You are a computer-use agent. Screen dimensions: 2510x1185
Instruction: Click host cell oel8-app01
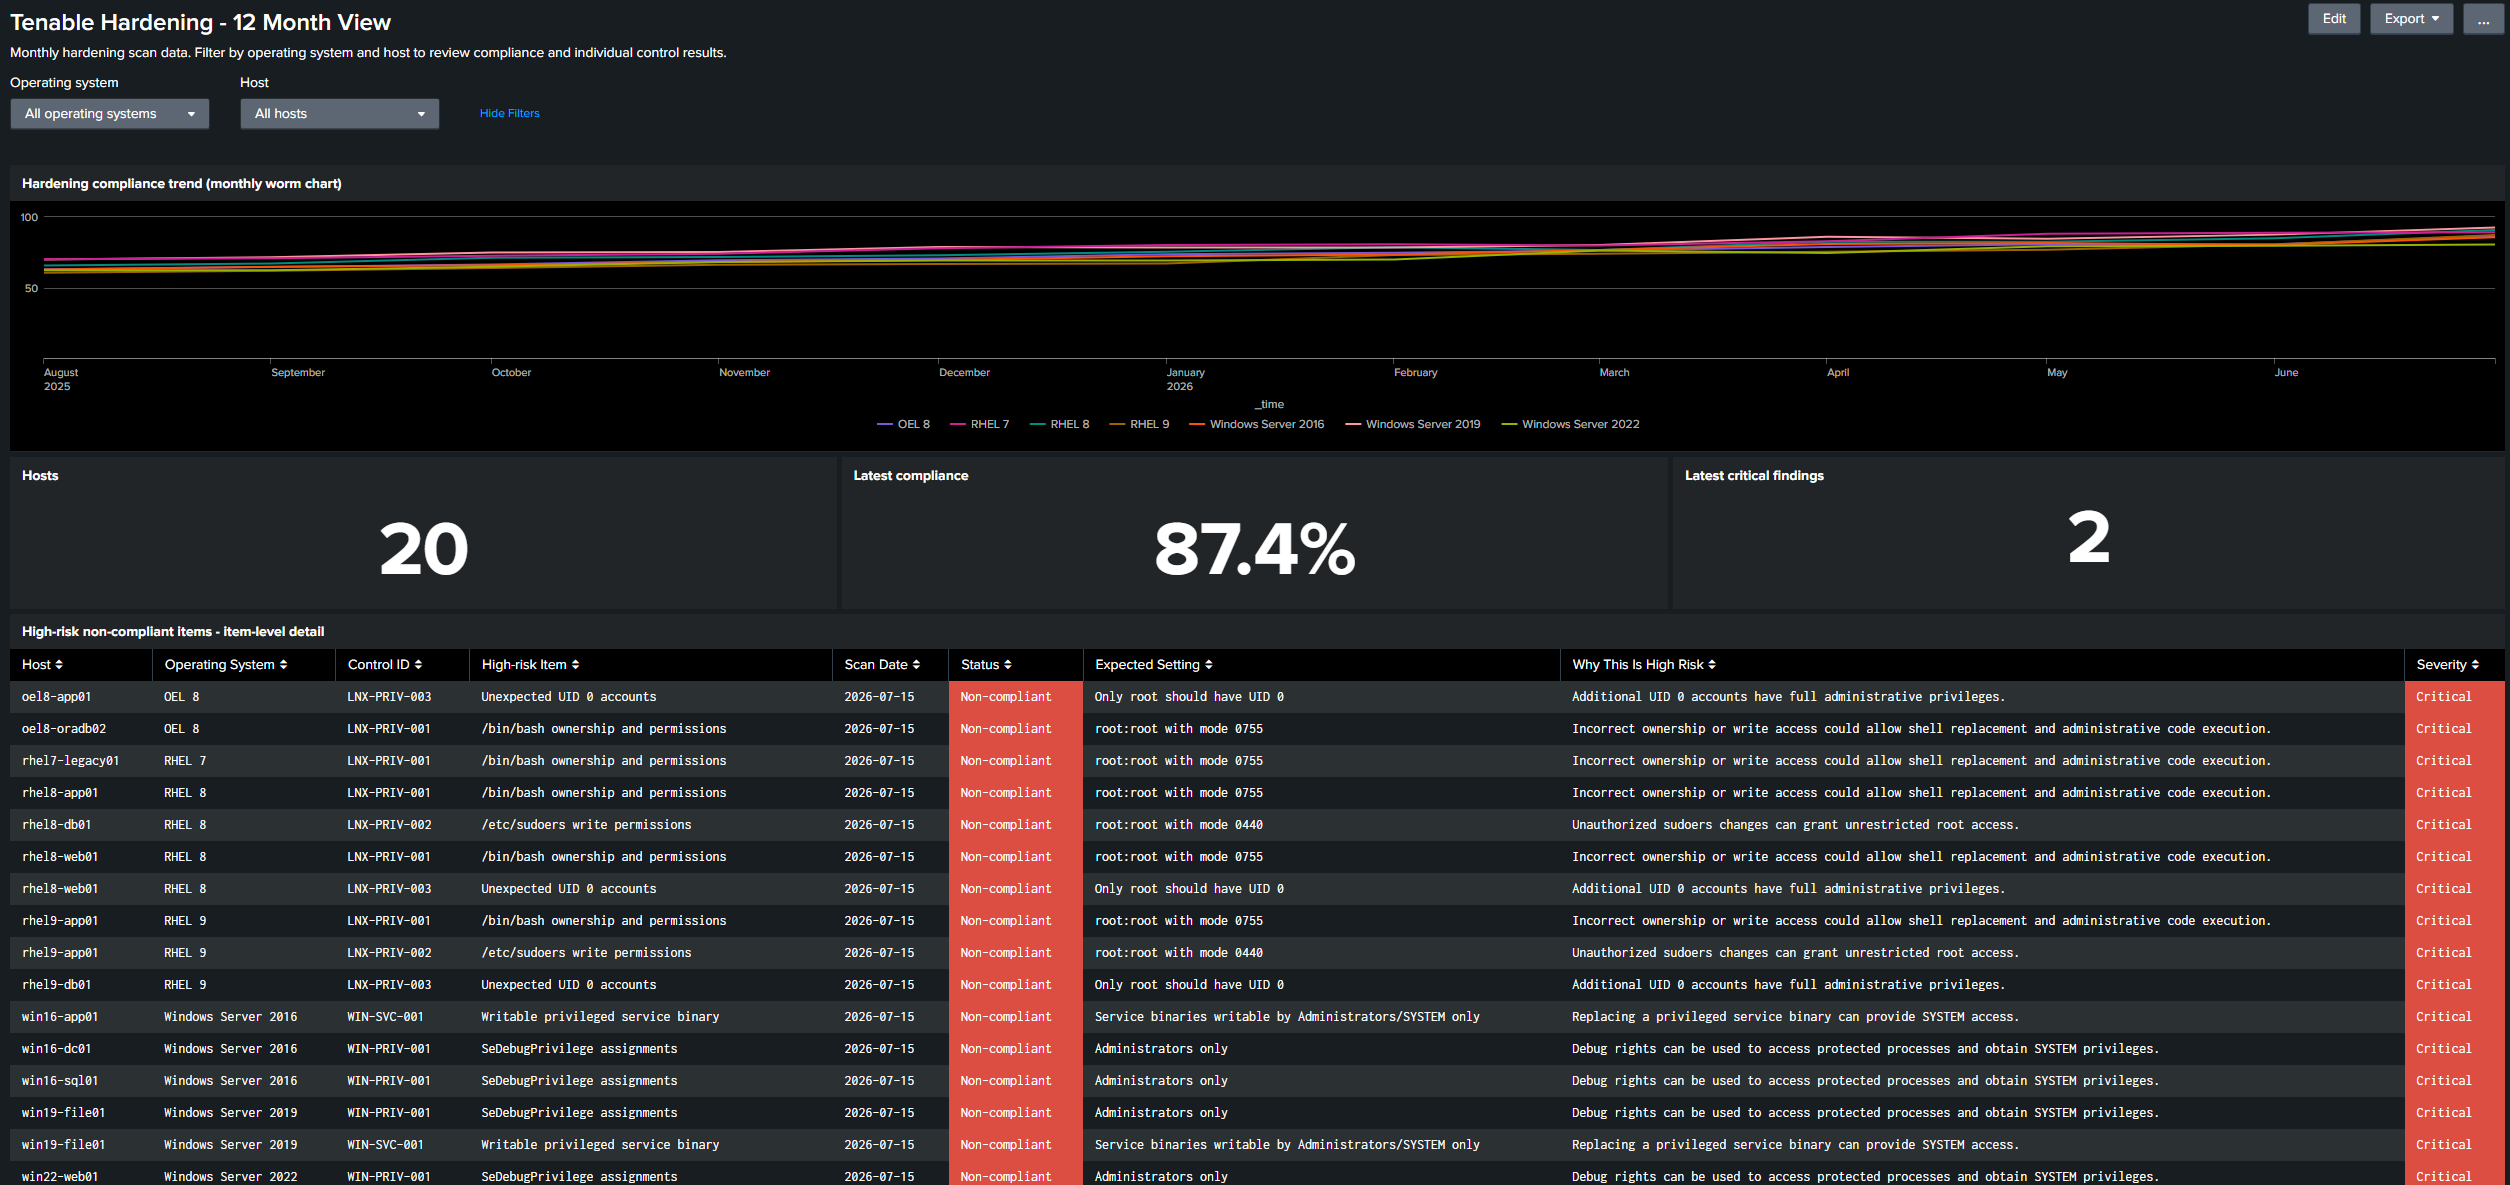(x=56, y=697)
